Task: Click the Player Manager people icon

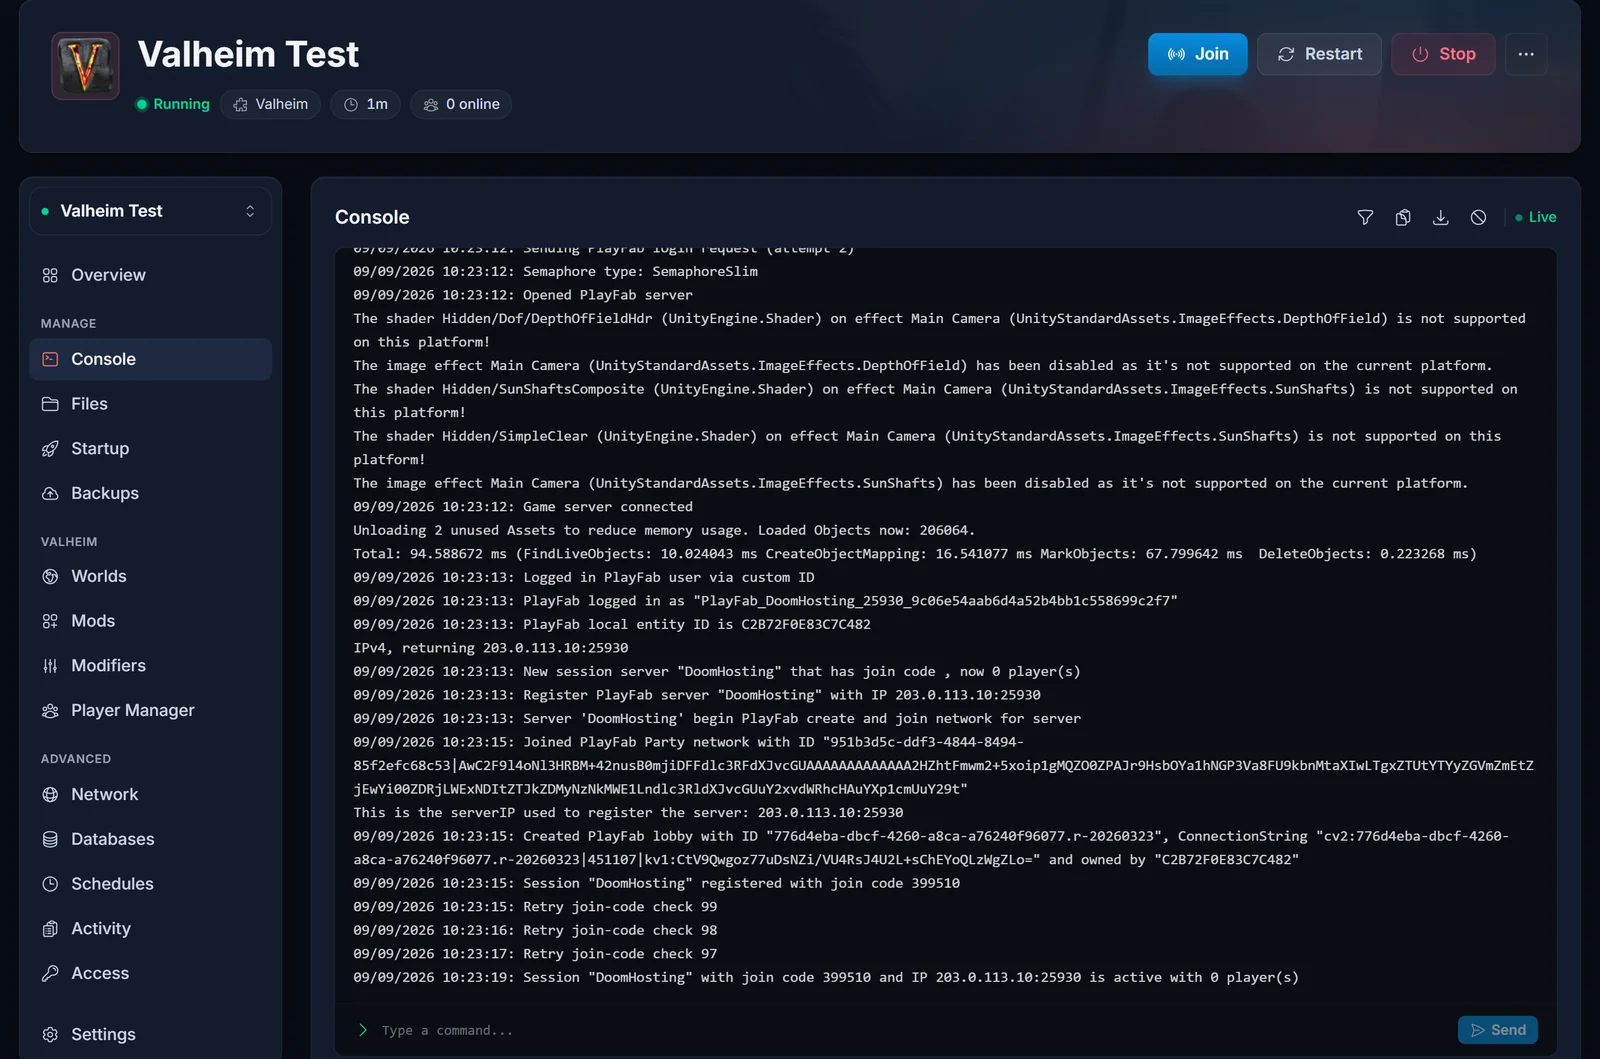Action: (x=50, y=711)
